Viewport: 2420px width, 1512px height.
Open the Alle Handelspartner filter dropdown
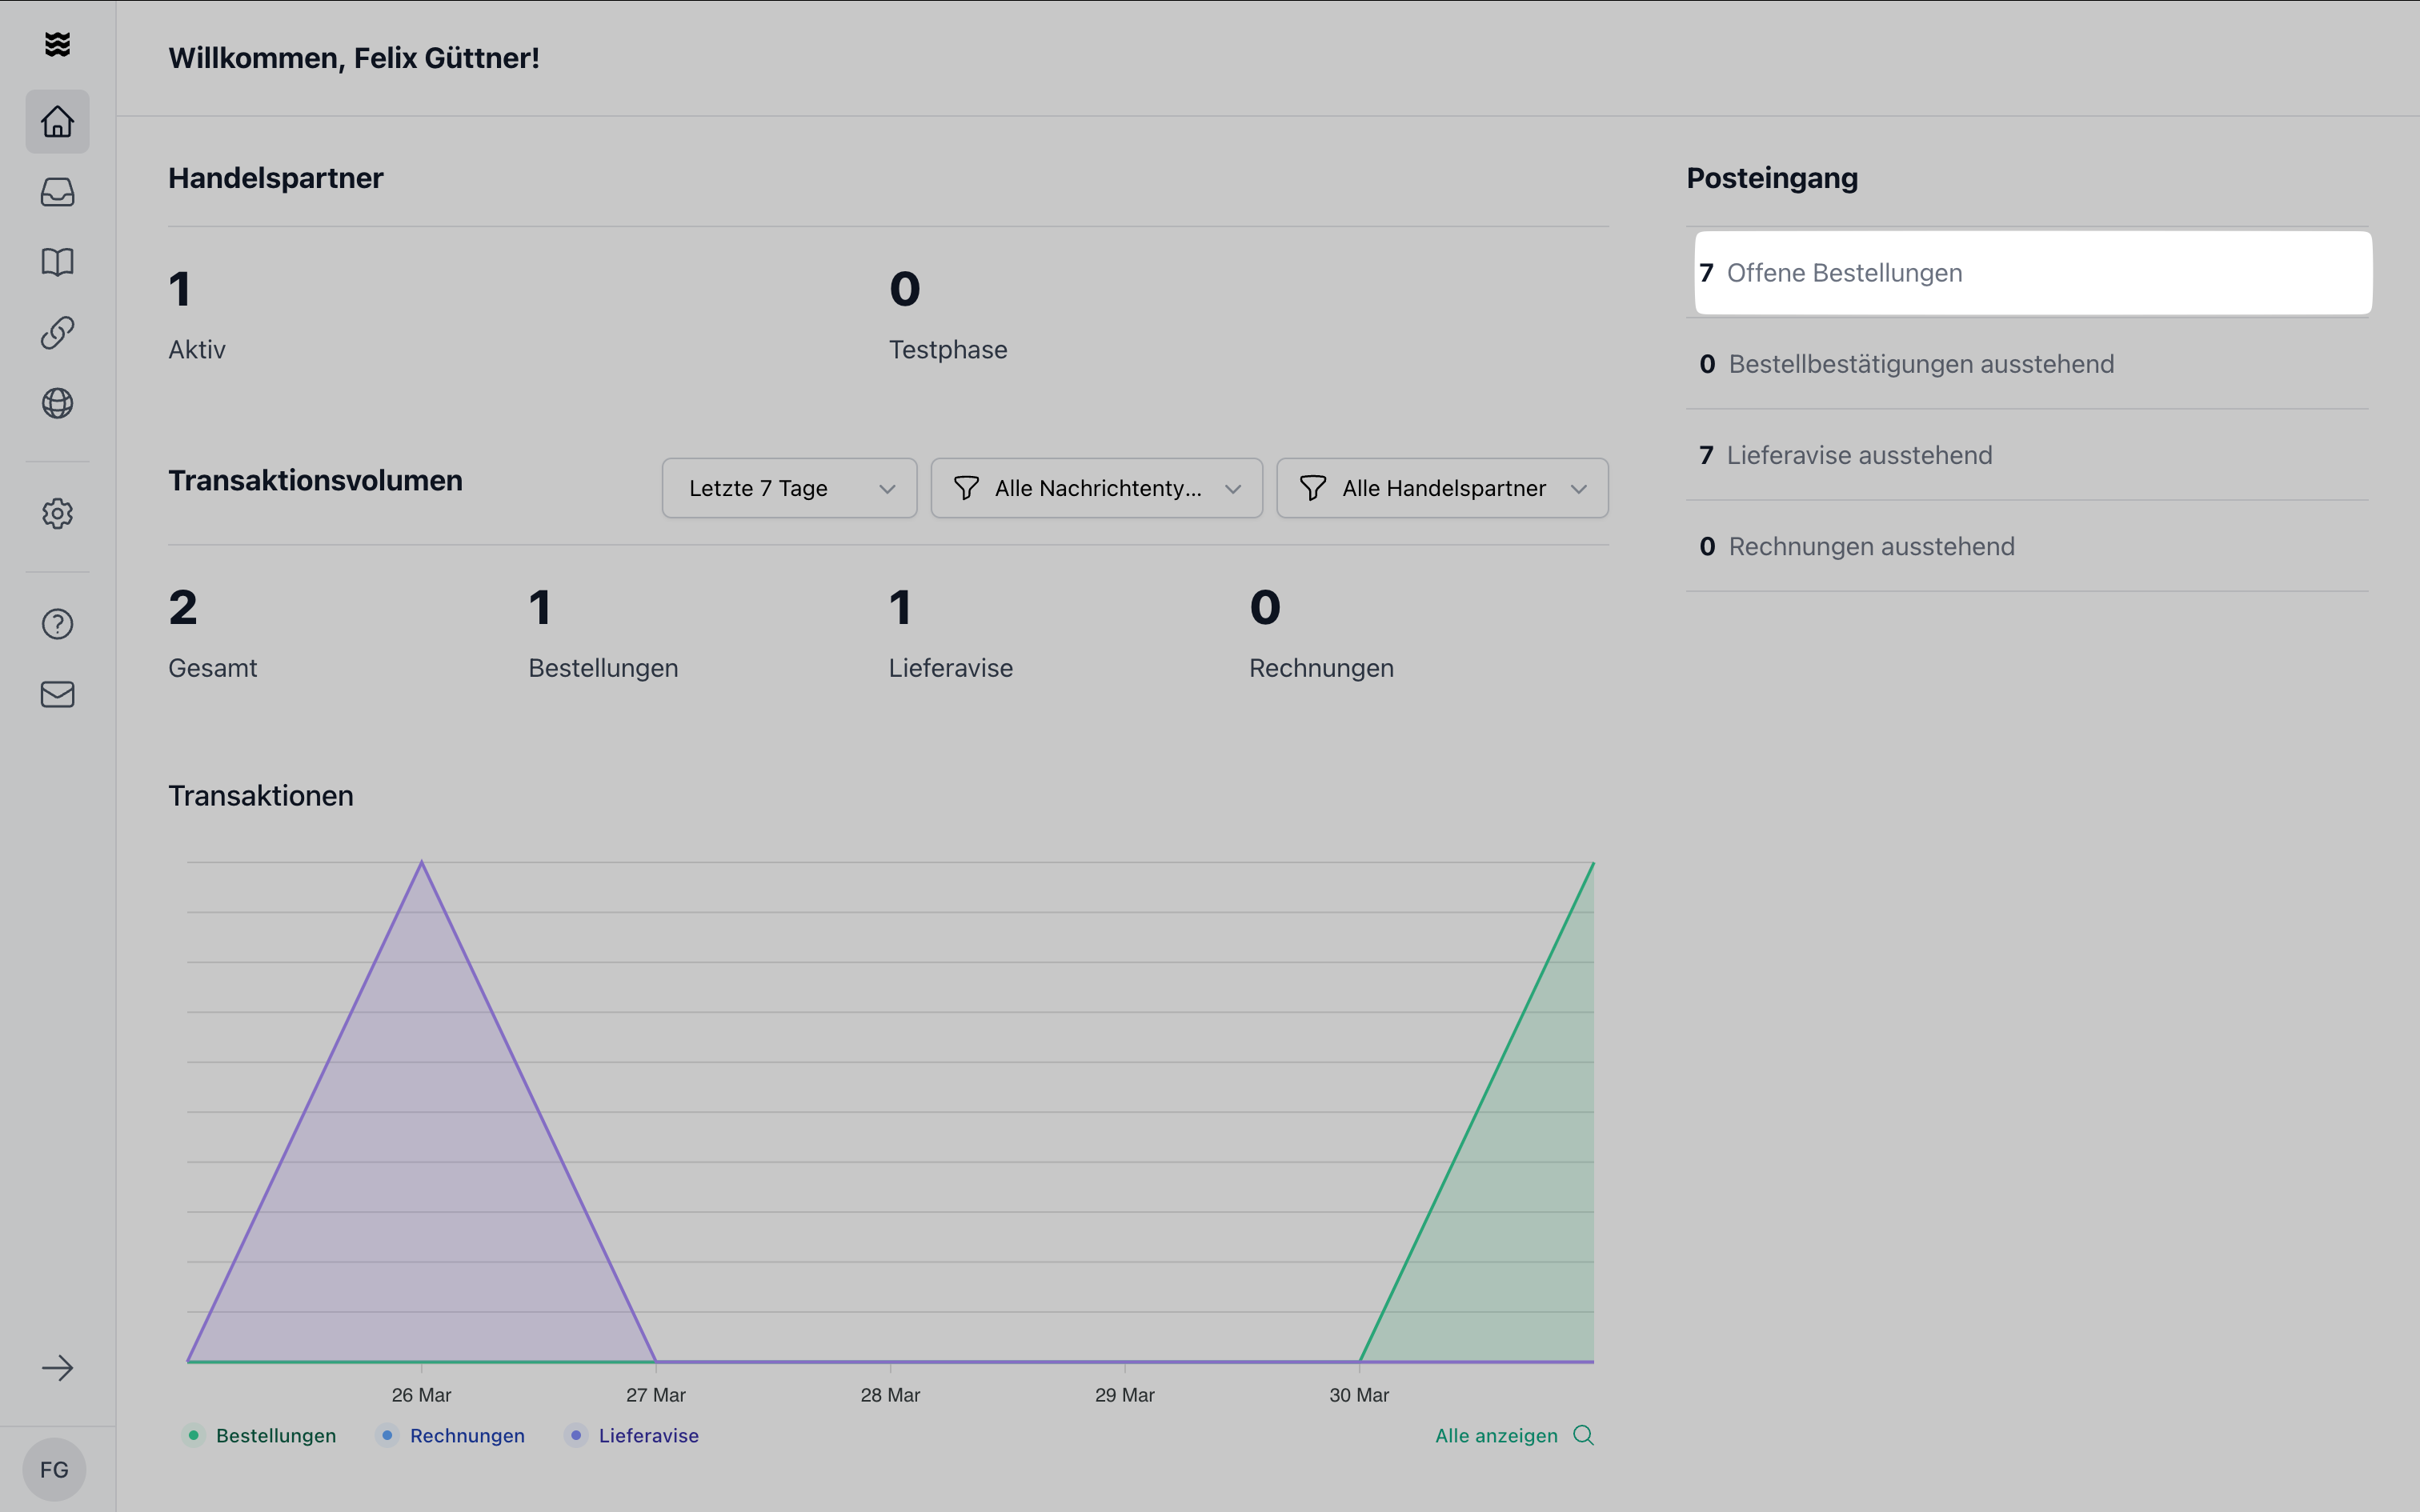(x=1442, y=488)
